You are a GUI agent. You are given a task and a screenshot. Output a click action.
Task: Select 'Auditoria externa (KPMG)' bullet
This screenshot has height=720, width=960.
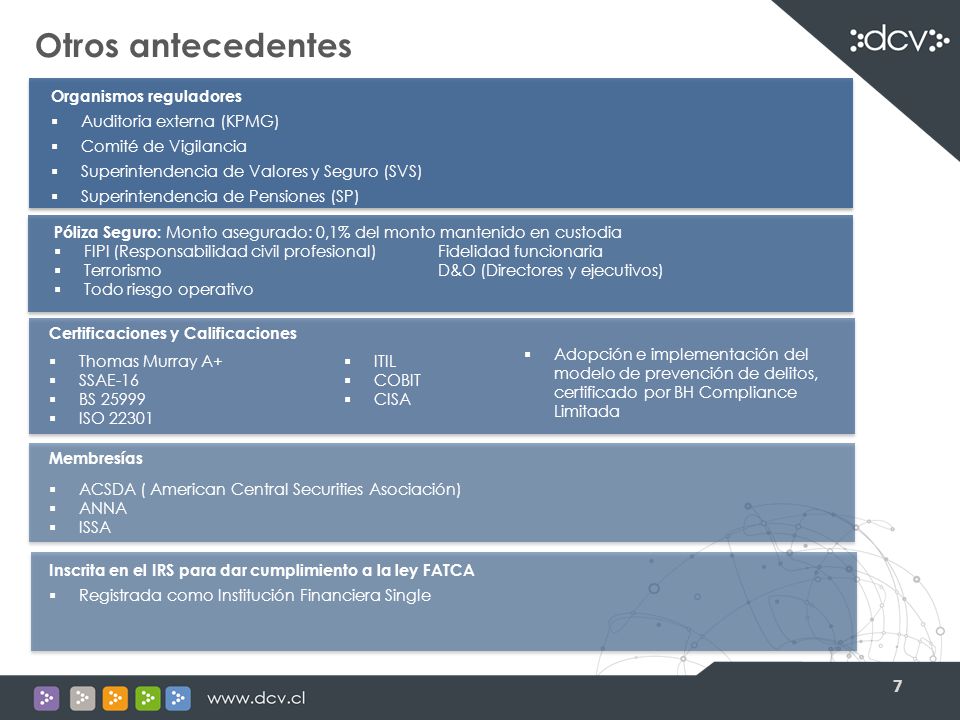[179, 121]
